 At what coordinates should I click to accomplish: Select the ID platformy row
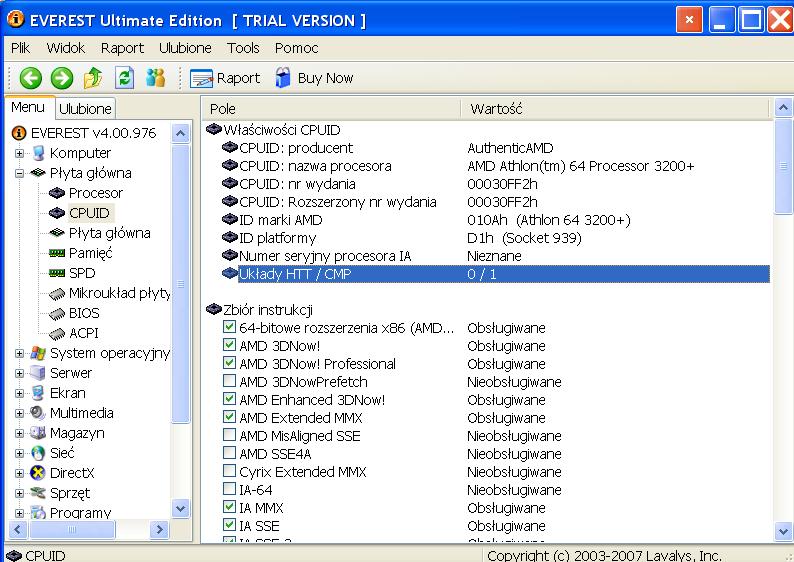pyautogui.click(x=496, y=238)
